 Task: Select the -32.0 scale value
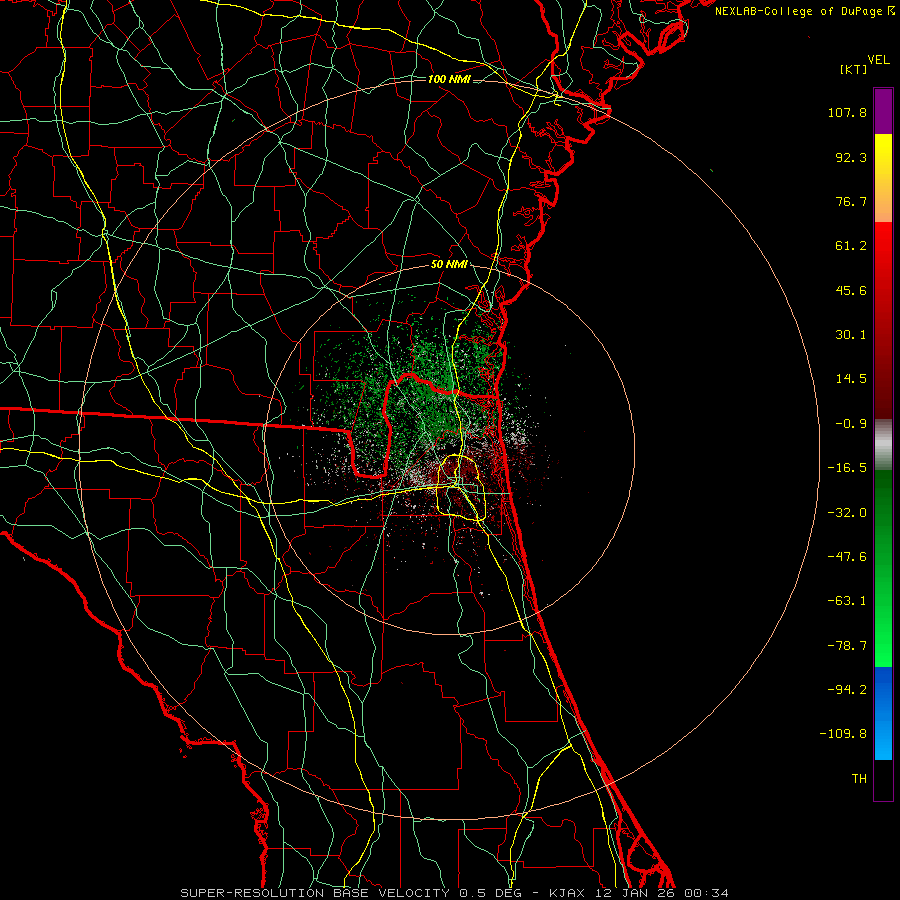click(847, 513)
